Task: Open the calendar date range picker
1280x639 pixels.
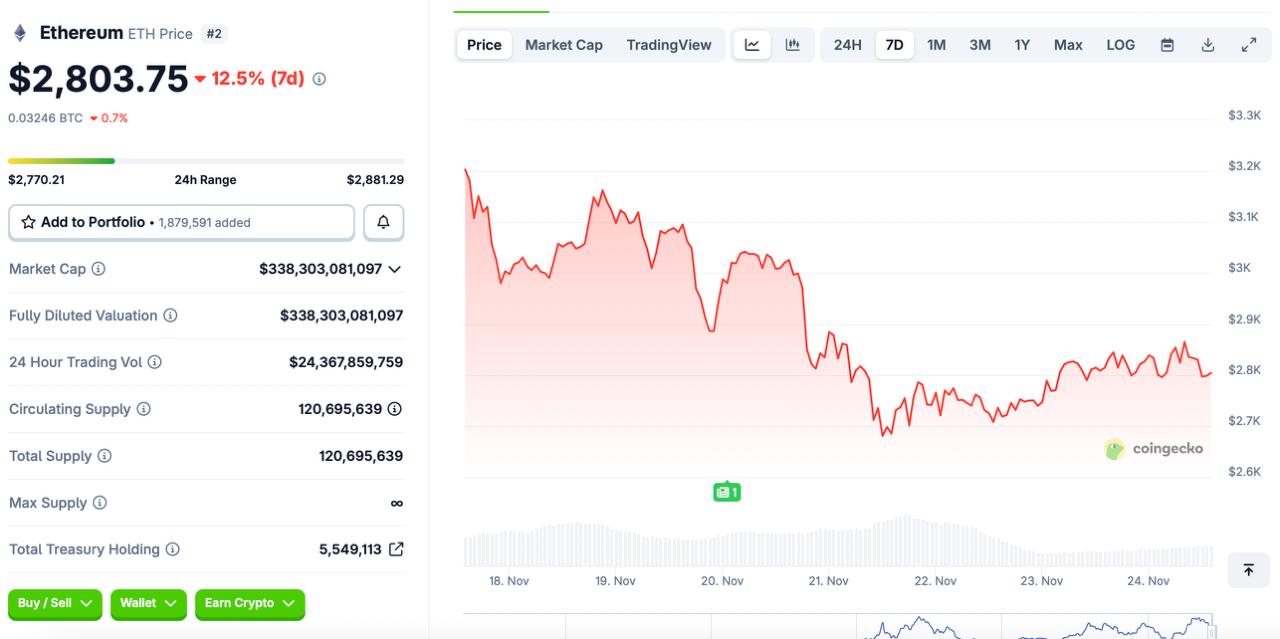Action: click(x=1166, y=44)
